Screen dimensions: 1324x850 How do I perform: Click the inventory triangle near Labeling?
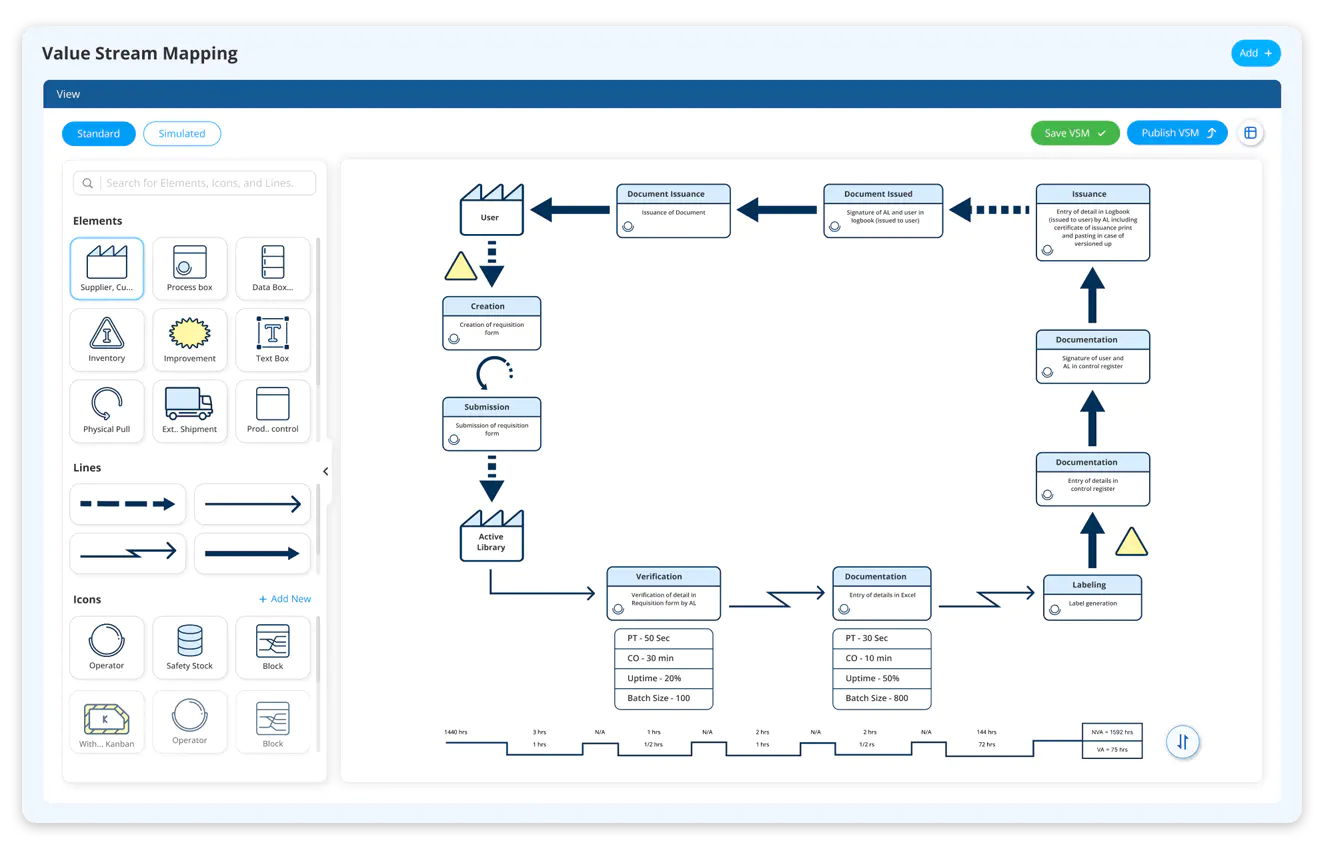[x=1131, y=542]
